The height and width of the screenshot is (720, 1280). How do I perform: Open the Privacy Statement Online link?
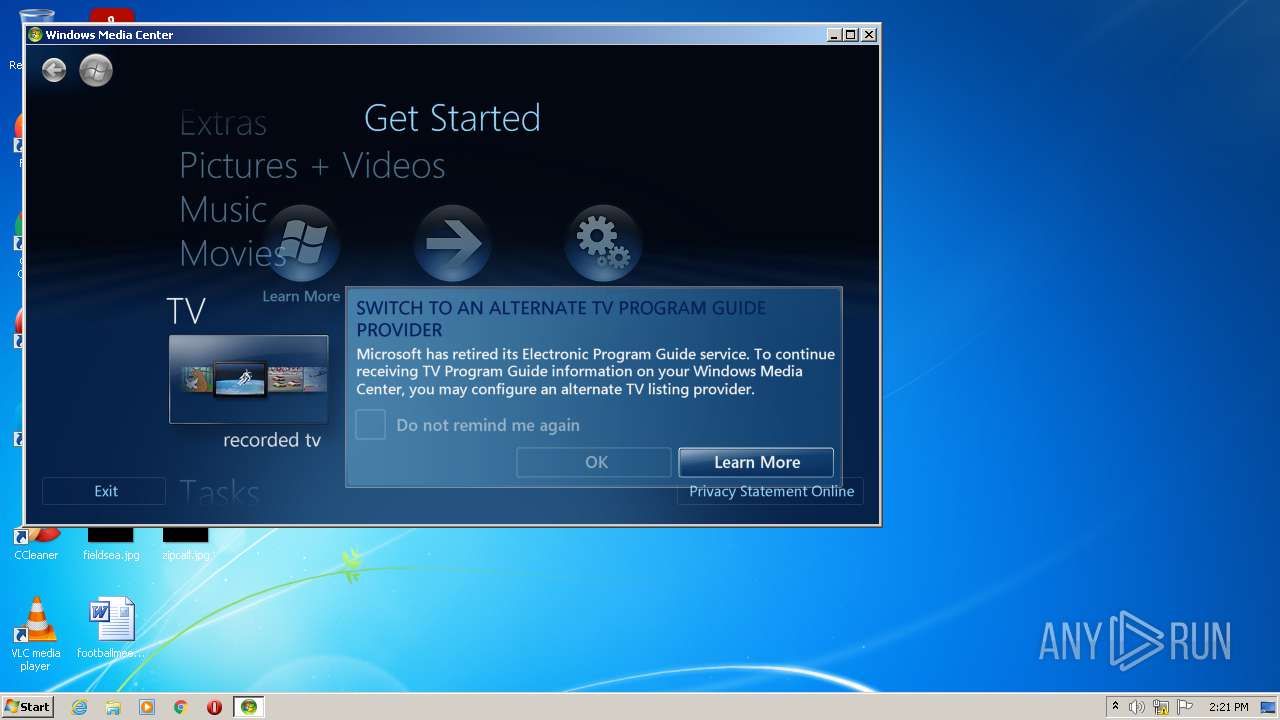pos(771,491)
